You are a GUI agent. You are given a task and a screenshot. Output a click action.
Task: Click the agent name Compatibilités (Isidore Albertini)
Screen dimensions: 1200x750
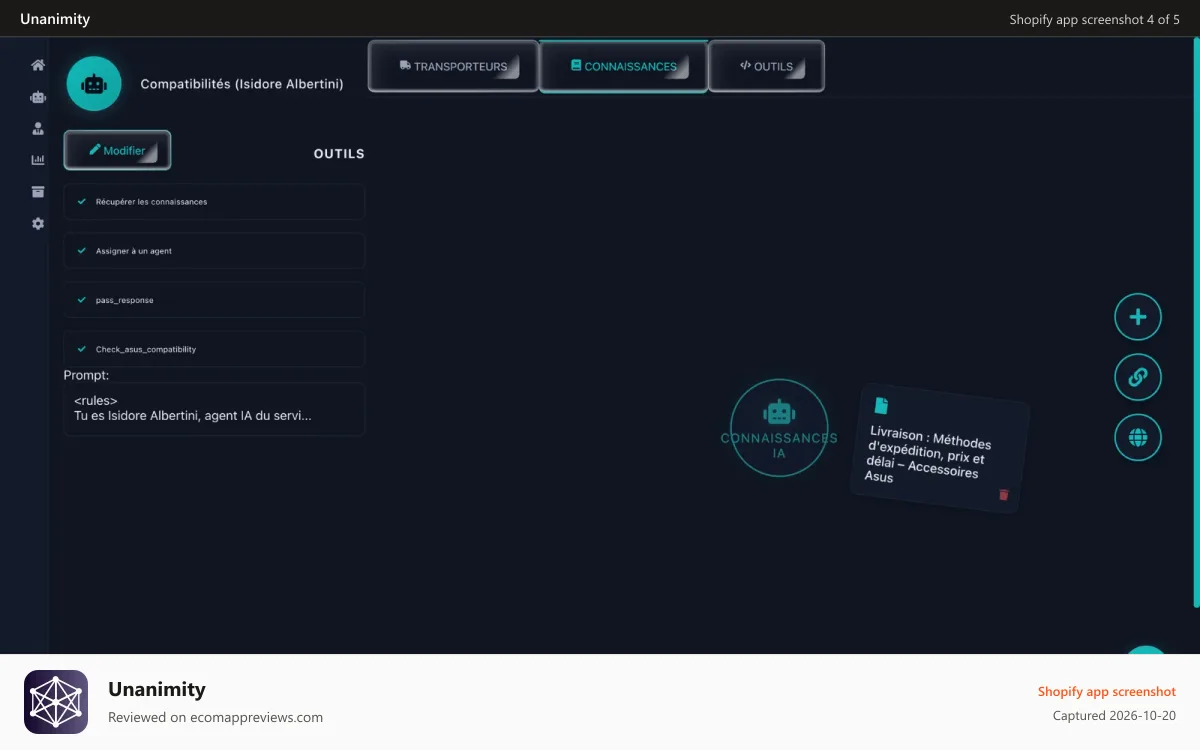click(x=242, y=84)
